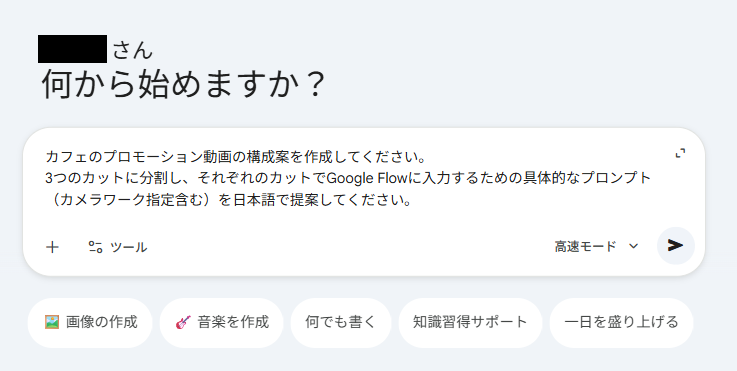Select the 知識習得サポート suggestion chip

[470, 323]
